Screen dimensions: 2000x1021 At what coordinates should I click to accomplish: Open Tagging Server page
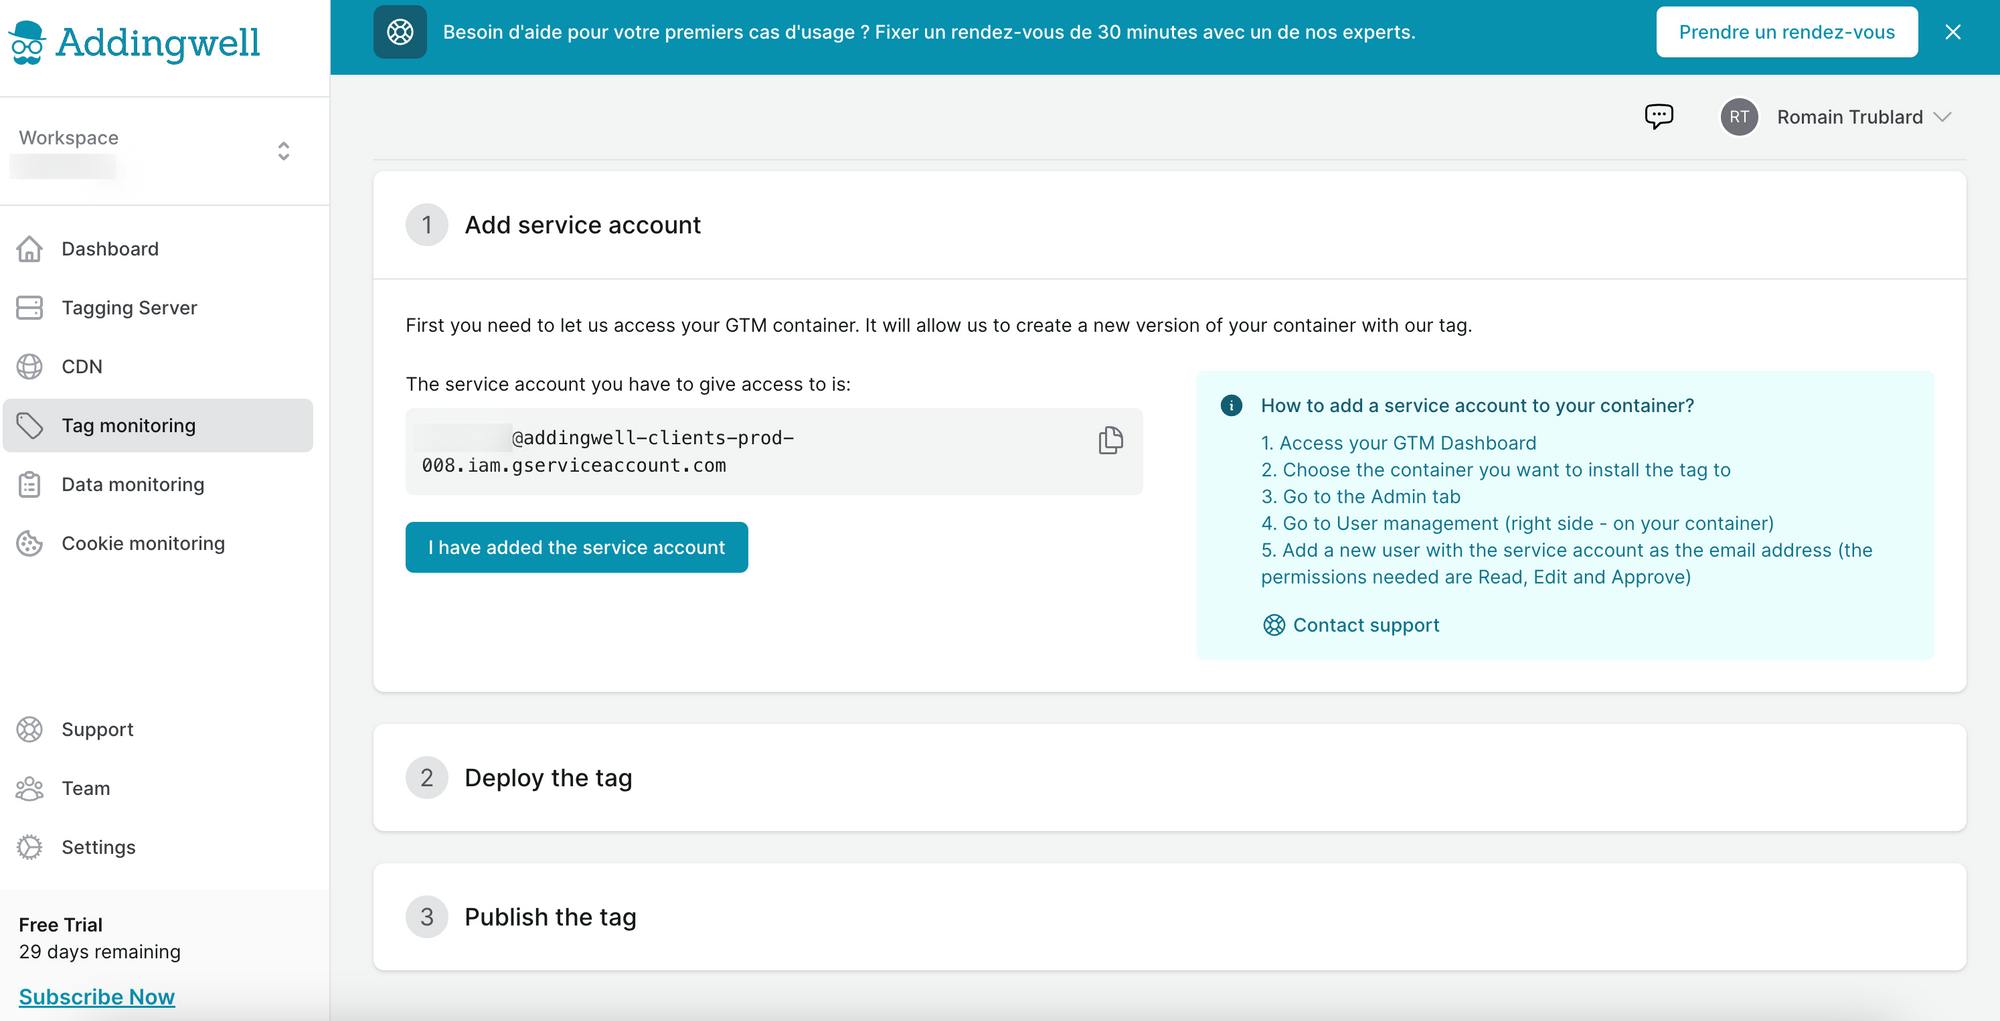click(158, 308)
